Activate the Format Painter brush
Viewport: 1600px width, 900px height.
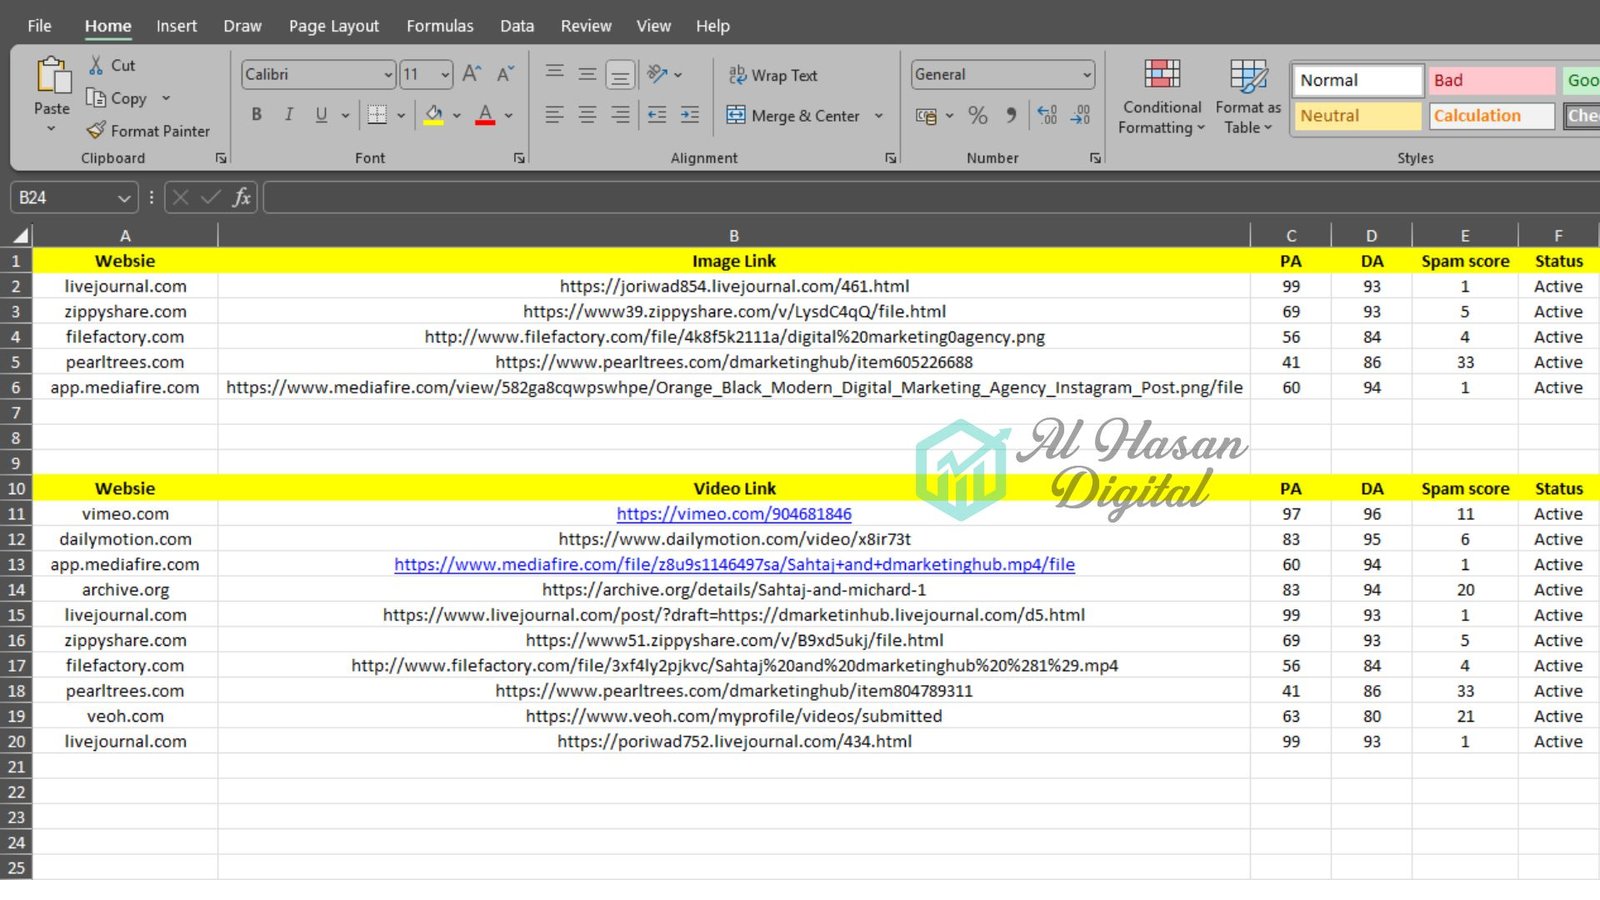[96, 130]
